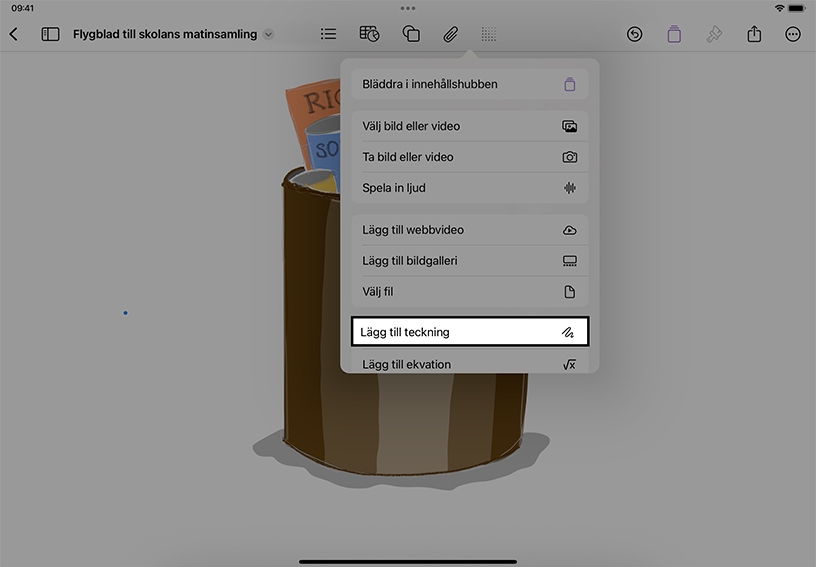Open the list formatting toolbar icon
Viewport: 816px width, 567px height.
[328, 34]
